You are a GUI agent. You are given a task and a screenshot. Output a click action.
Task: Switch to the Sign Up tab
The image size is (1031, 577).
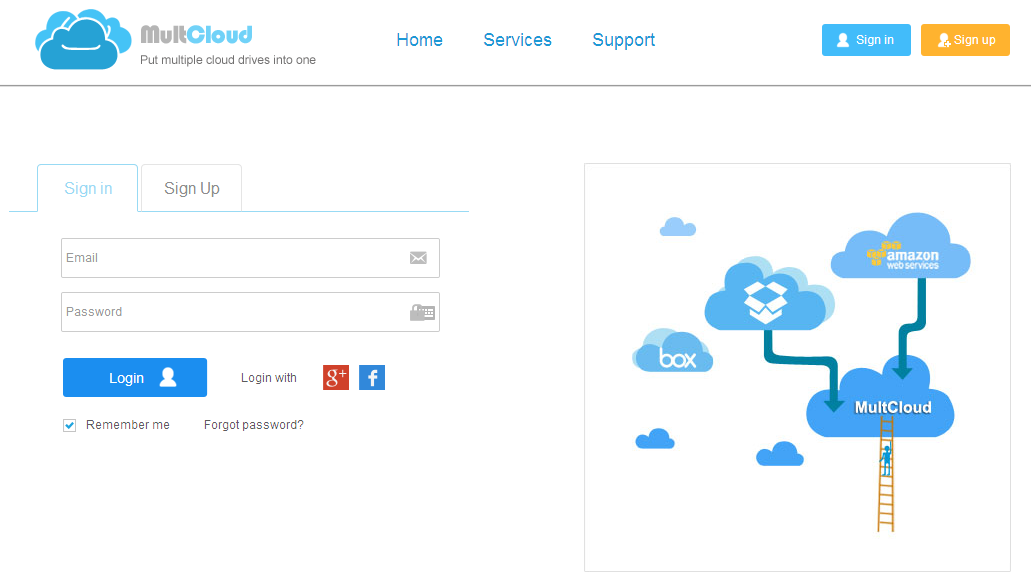point(191,188)
